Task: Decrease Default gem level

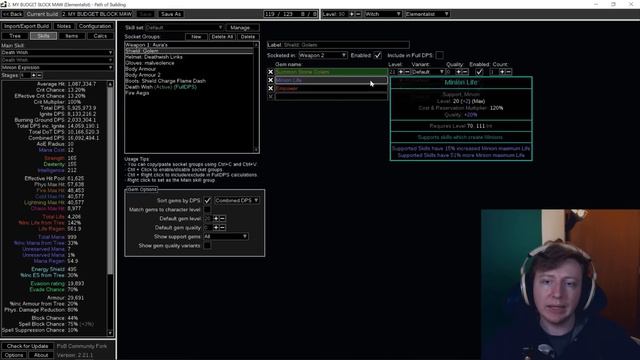Action: (x=222, y=219)
